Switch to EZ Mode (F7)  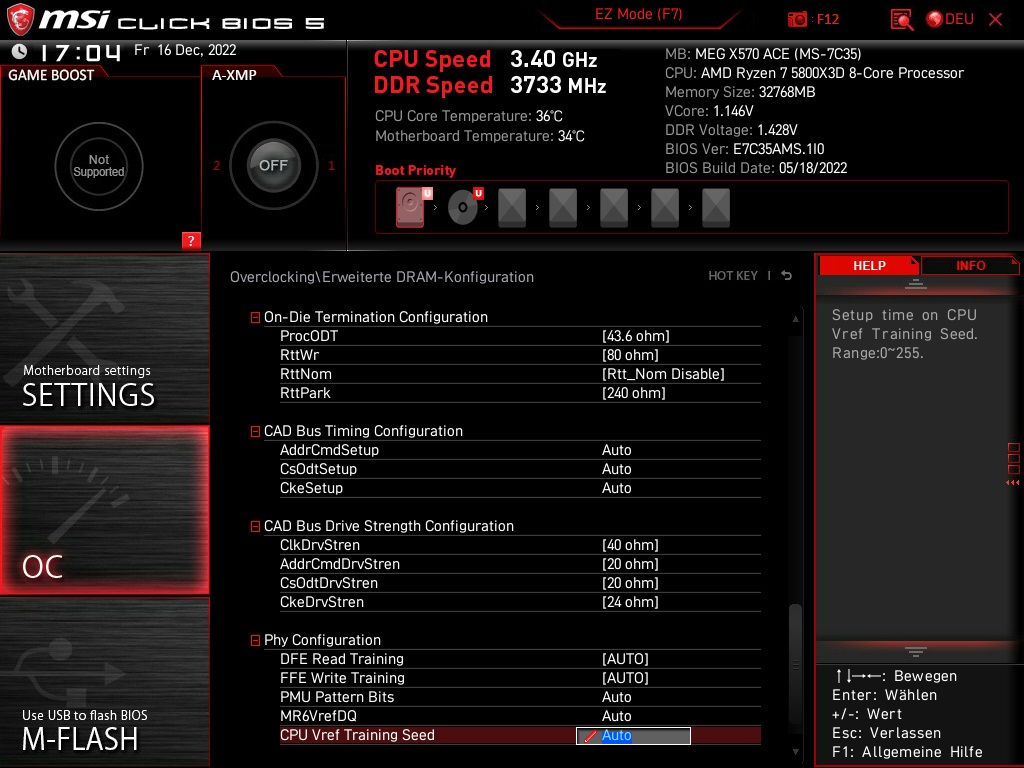(x=638, y=14)
